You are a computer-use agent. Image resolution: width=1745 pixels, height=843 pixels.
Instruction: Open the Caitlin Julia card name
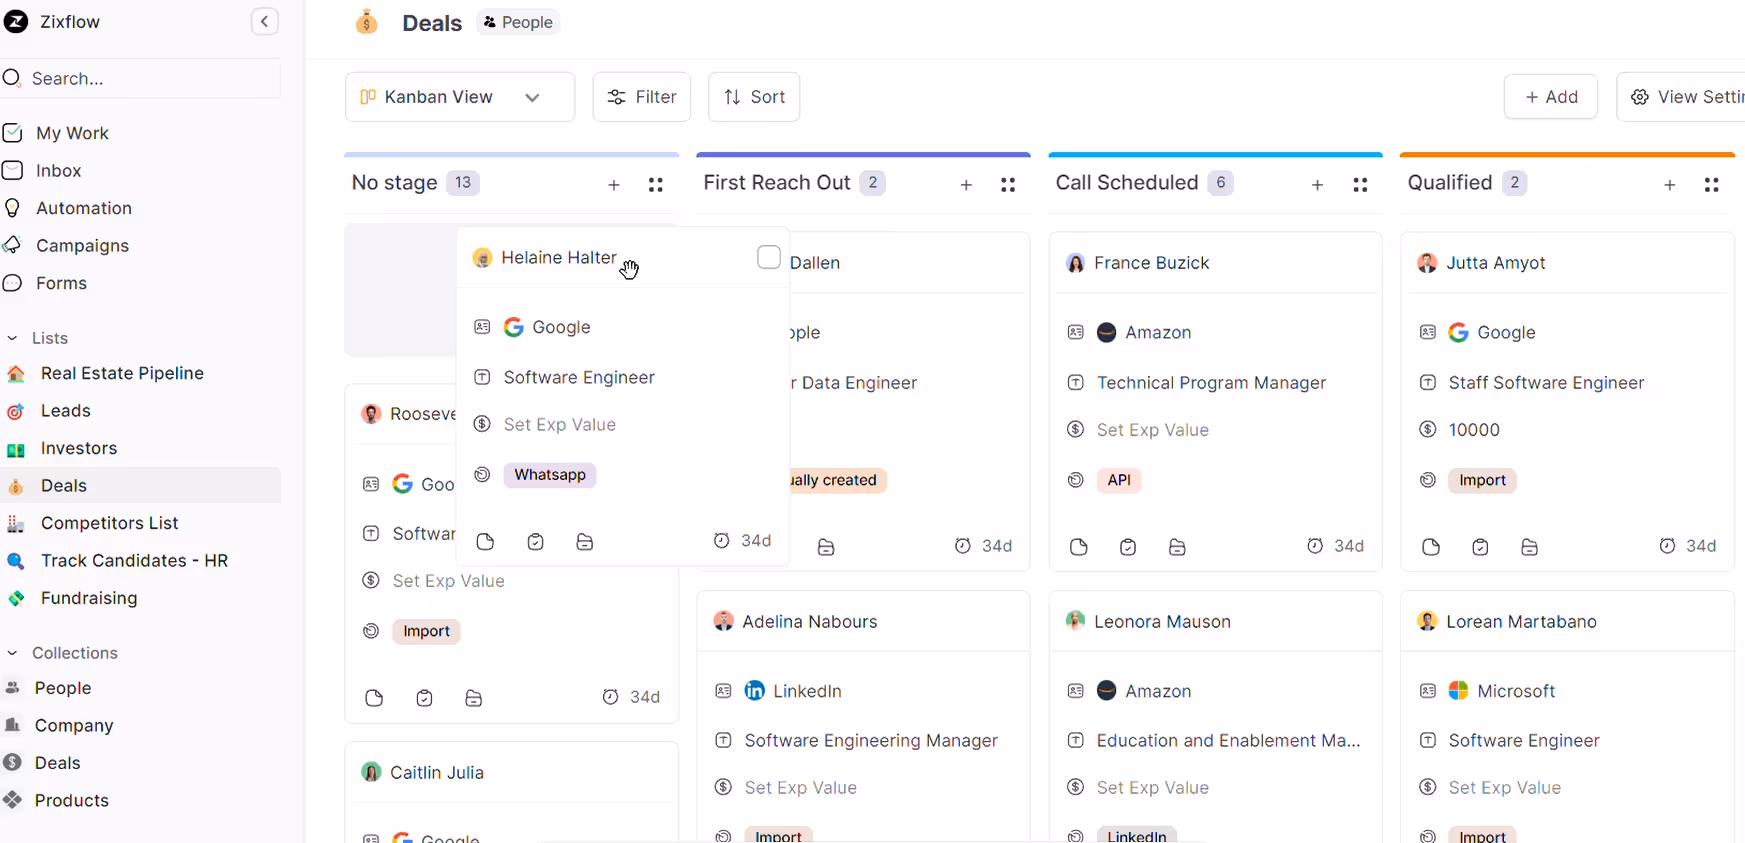(x=437, y=773)
